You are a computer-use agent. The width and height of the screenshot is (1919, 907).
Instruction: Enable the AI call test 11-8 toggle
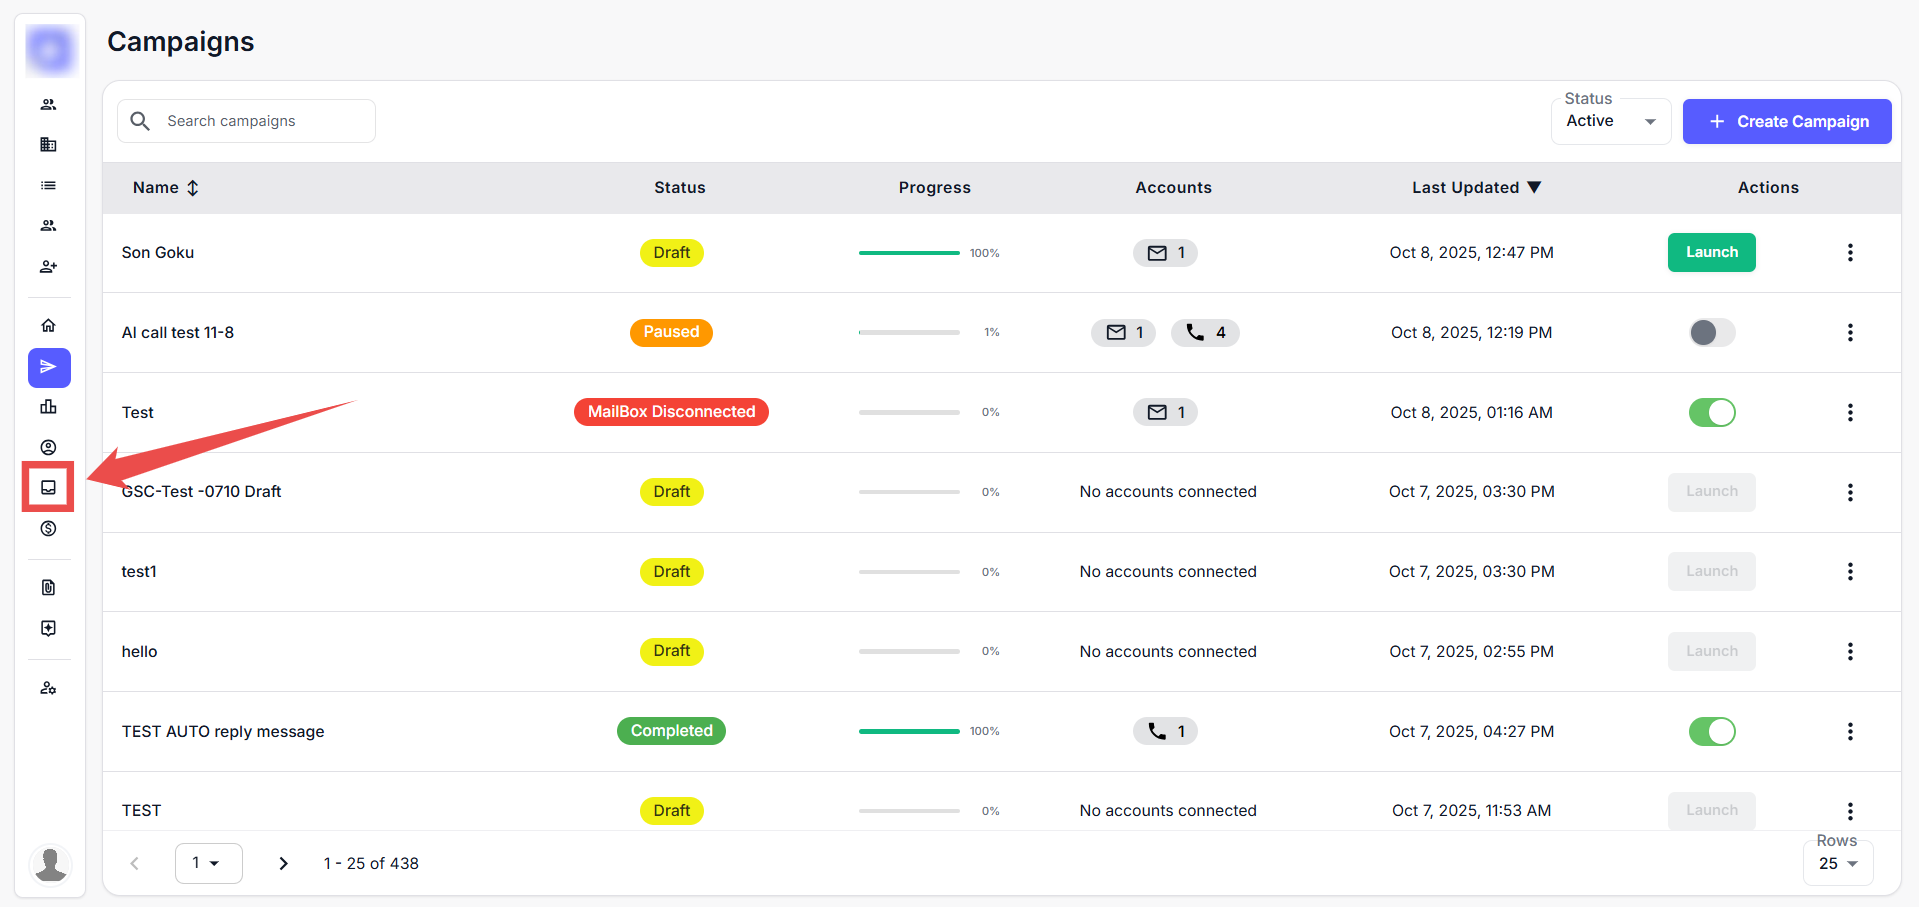1712,332
